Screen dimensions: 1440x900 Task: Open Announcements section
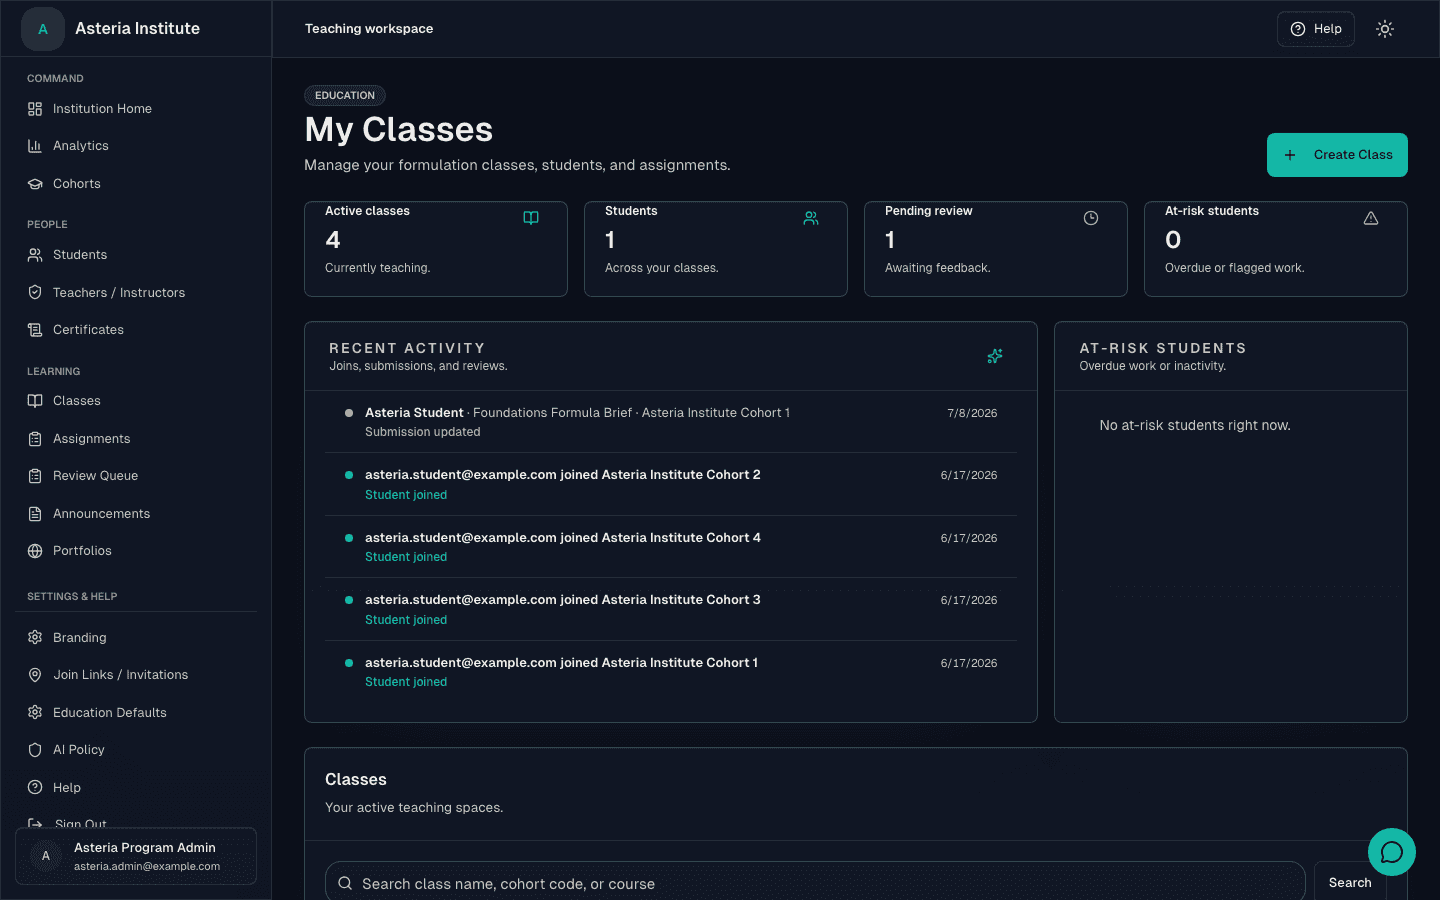pyautogui.click(x=136, y=514)
